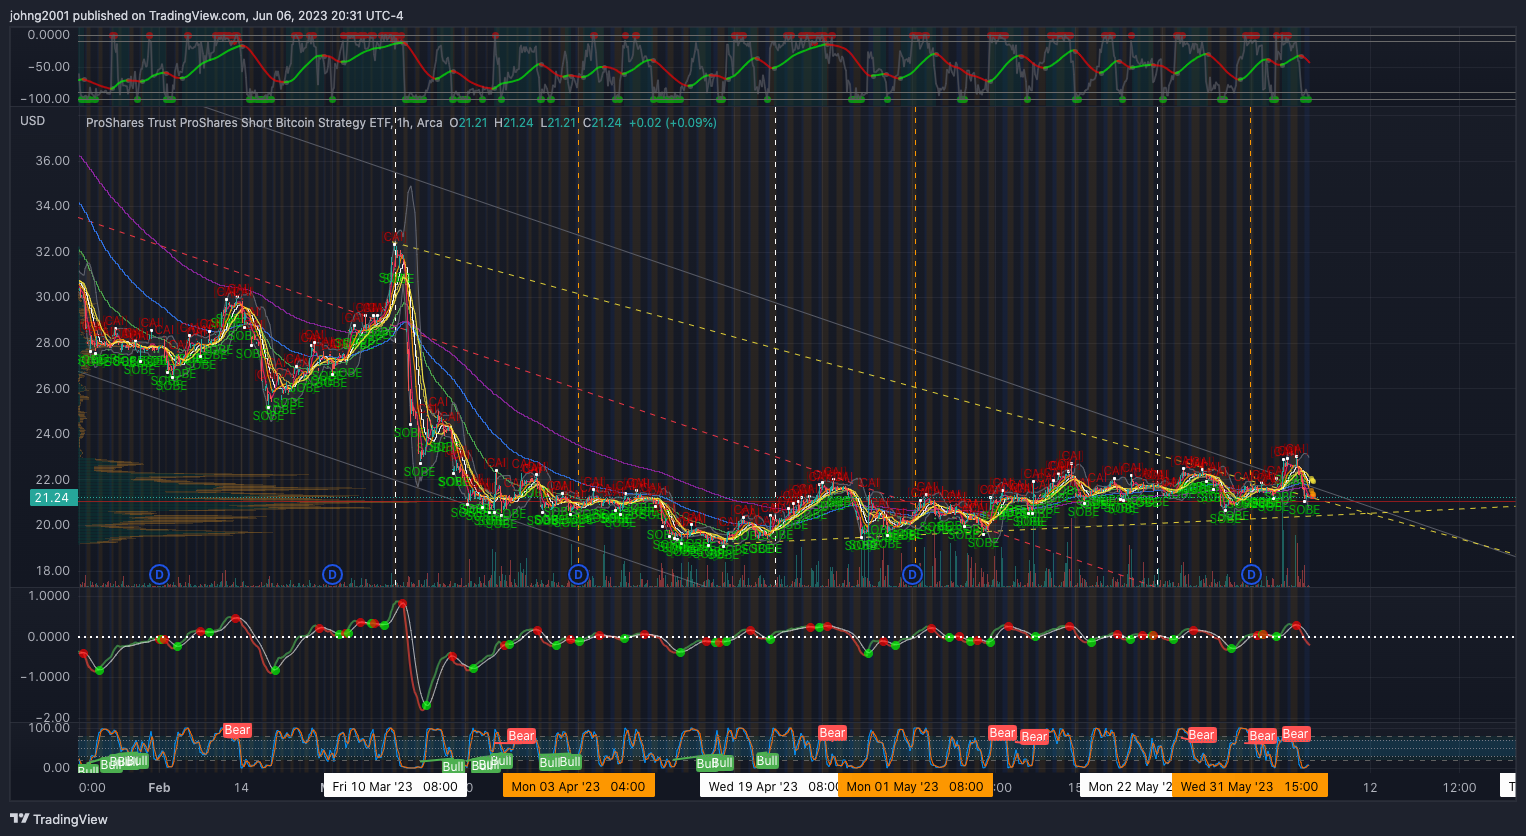Image resolution: width=1526 pixels, height=836 pixels.
Task: Click the Bear signal above the Mon 03 Apr label
Action: click(521, 736)
